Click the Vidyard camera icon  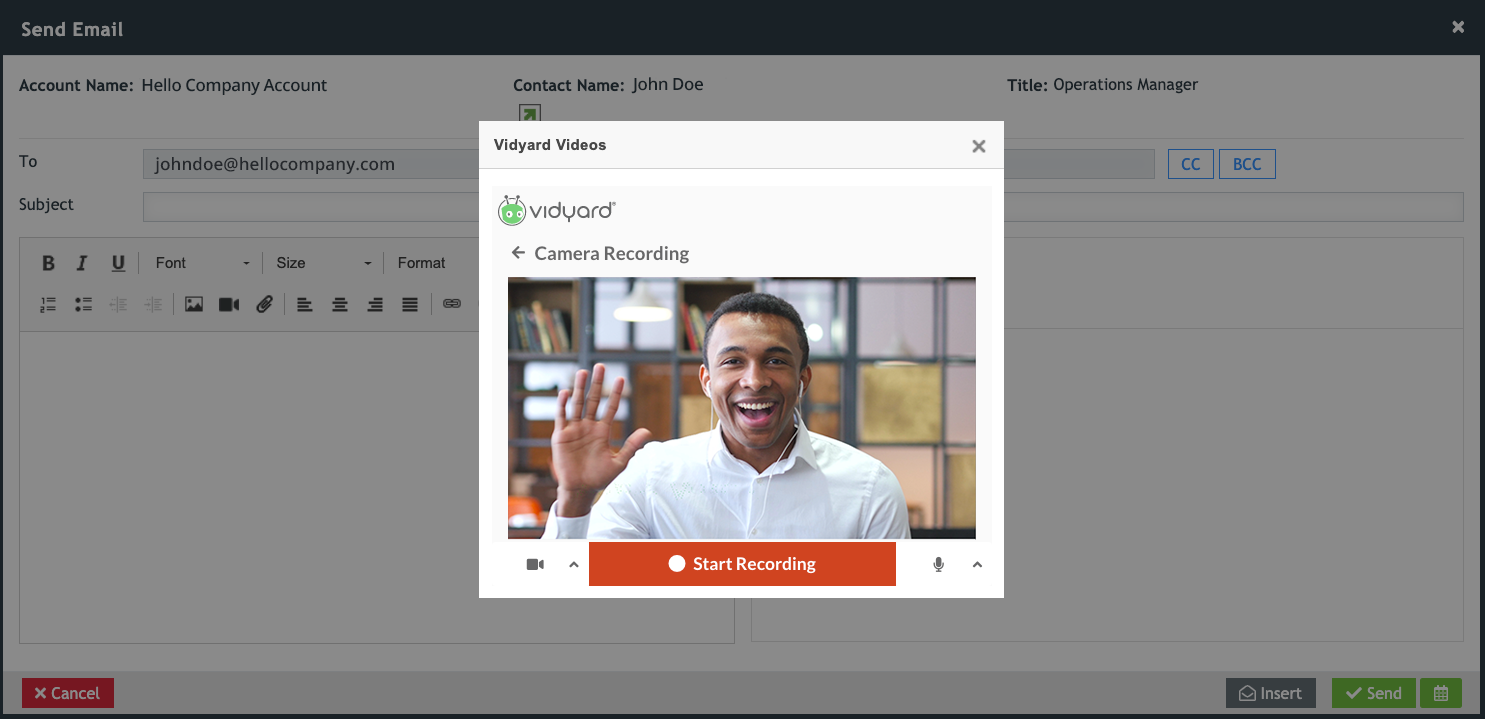point(534,563)
